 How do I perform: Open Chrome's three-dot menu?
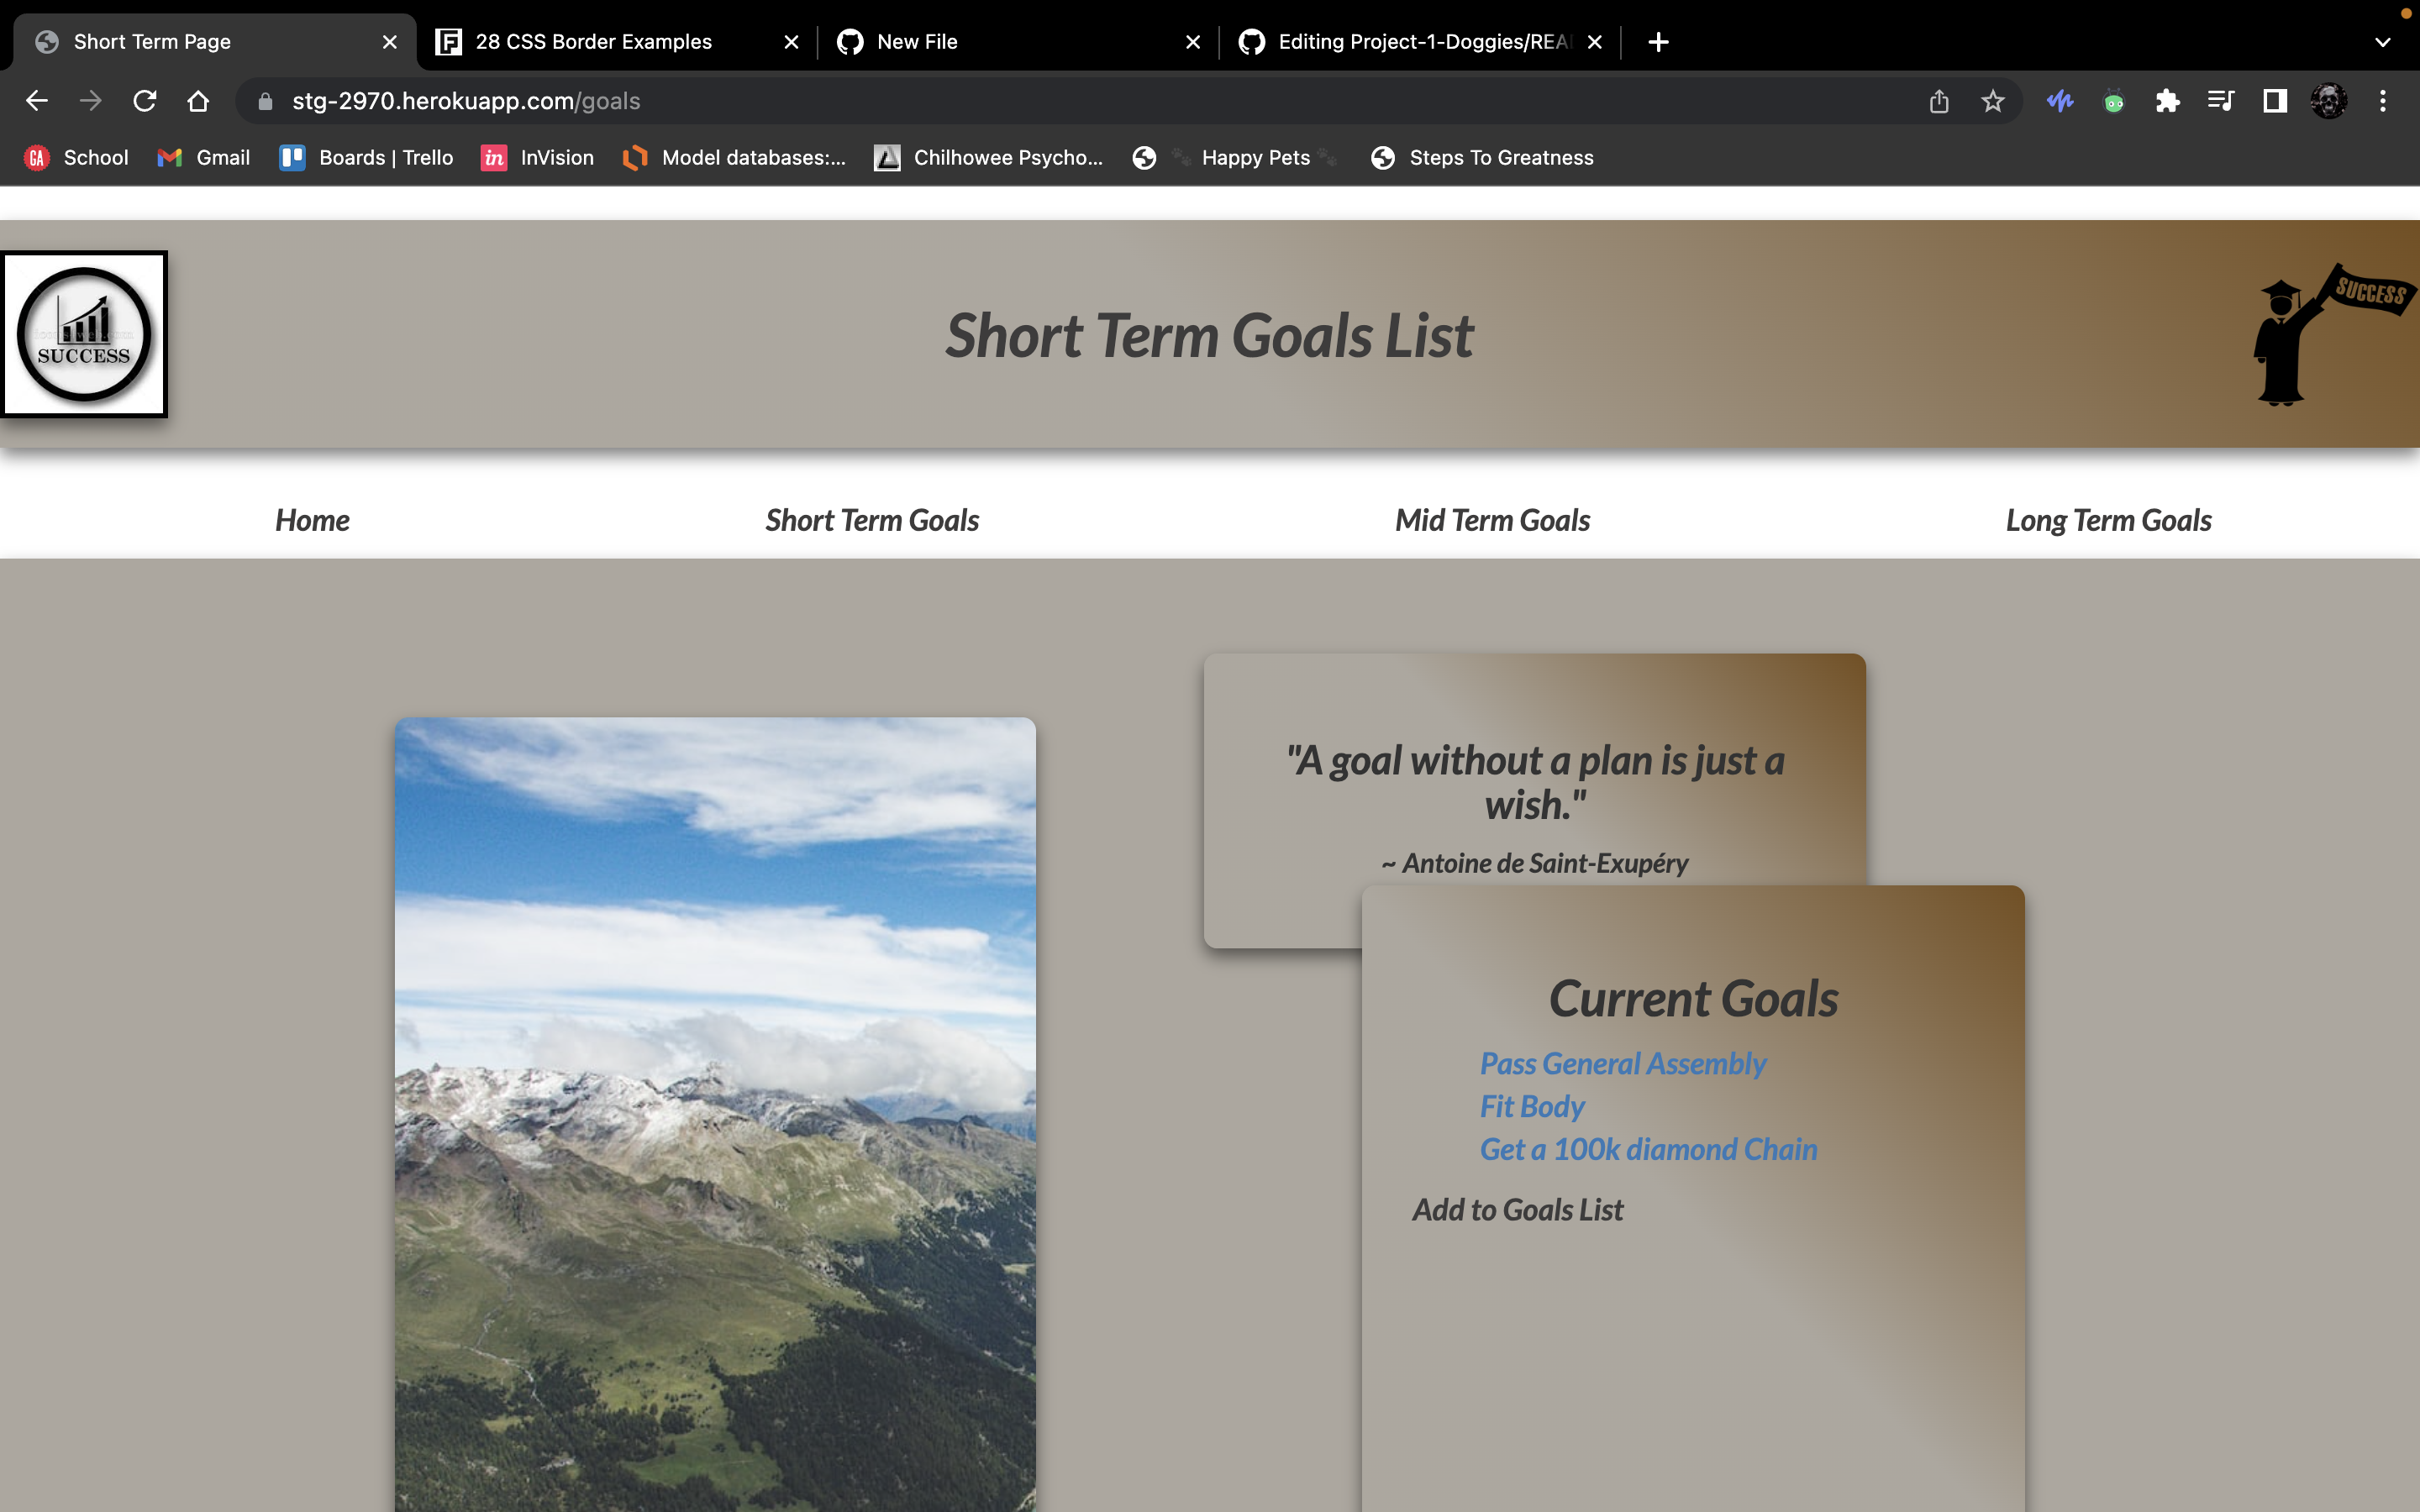tap(2382, 100)
